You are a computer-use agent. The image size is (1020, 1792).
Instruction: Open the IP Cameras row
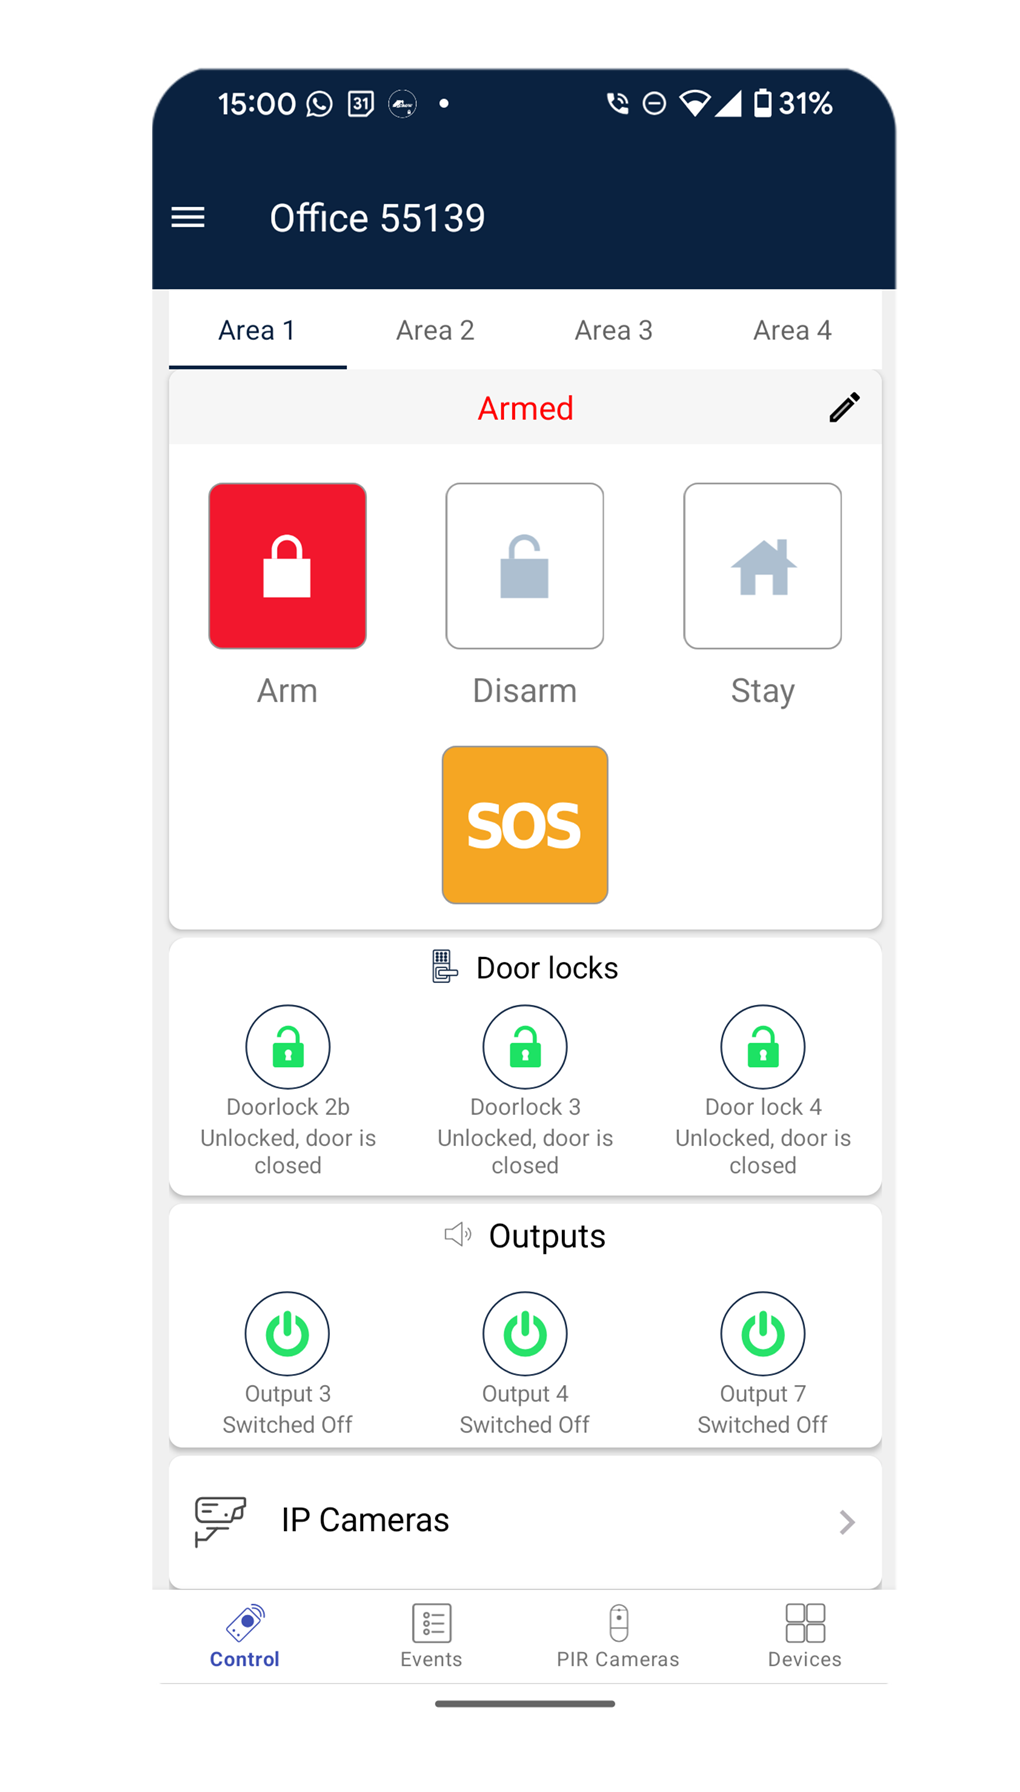tap(525, 1522)
